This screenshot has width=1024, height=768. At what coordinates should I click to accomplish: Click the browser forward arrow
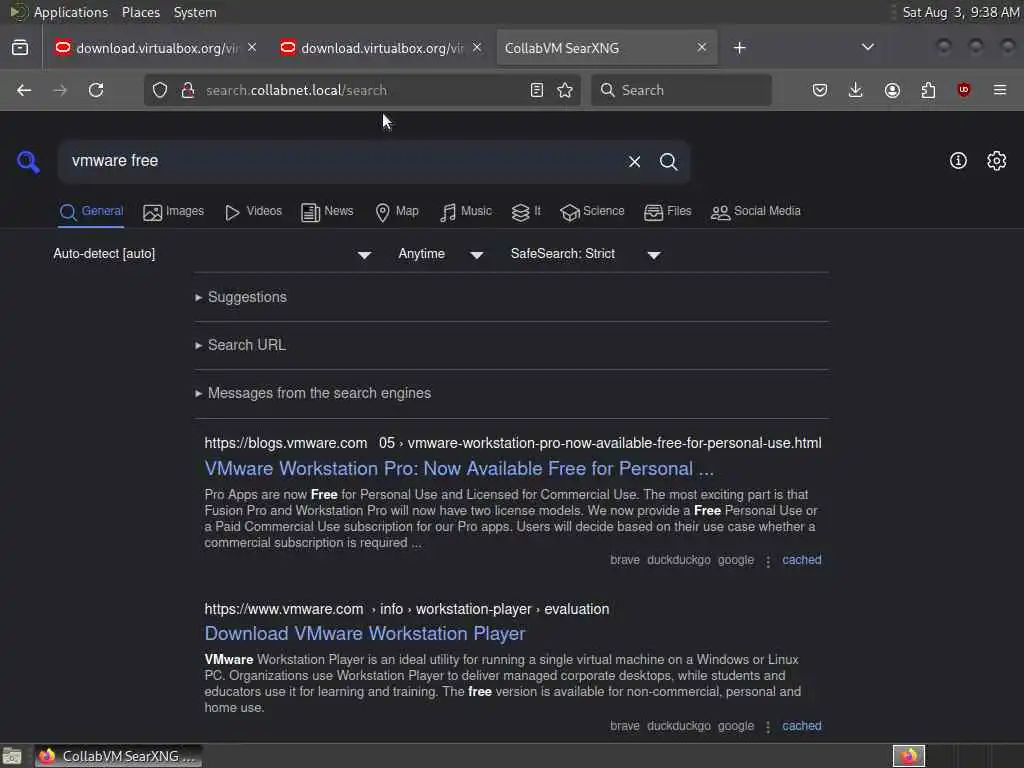60,90
